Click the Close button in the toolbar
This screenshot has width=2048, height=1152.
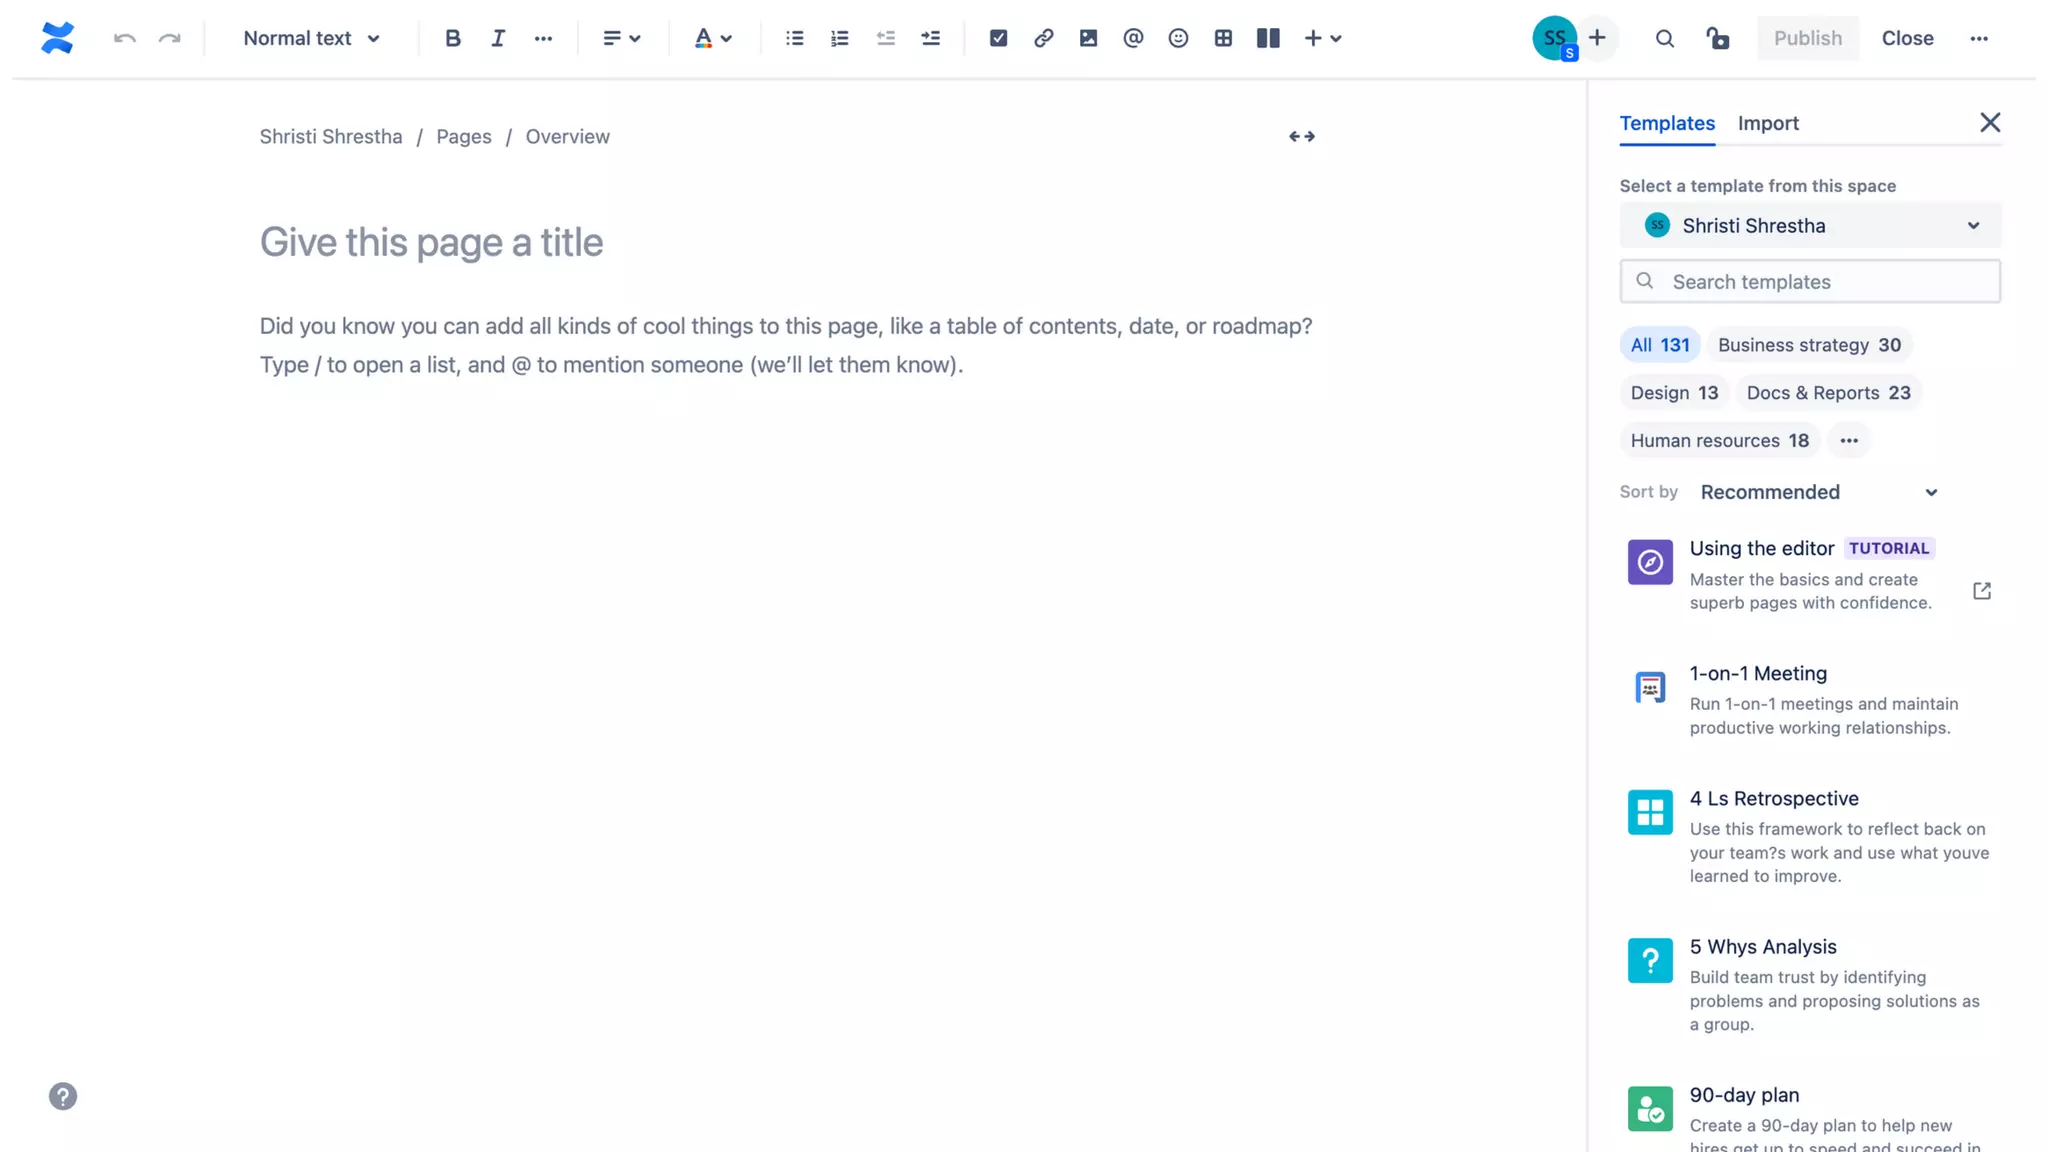click(x=1907, y=38)
